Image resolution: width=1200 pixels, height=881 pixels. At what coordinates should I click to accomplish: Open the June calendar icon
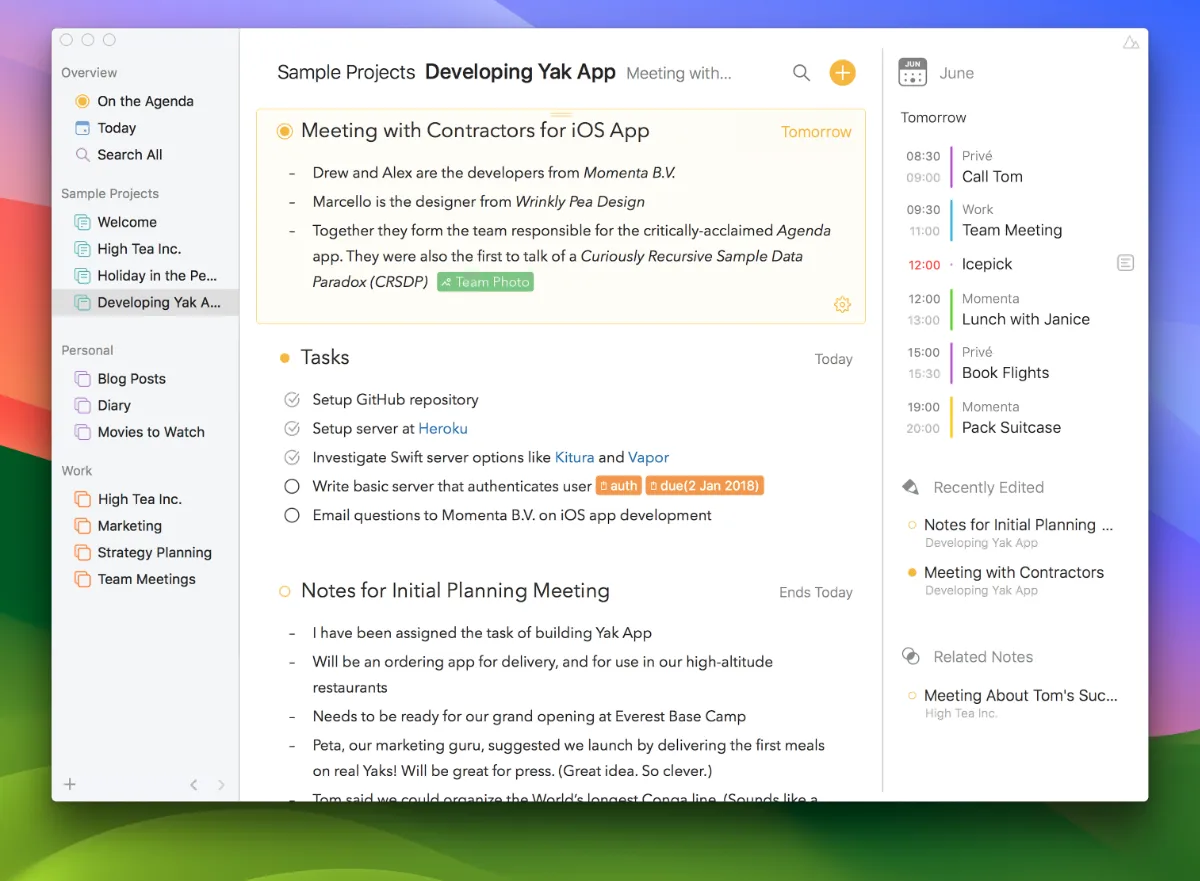coord(912,73)
